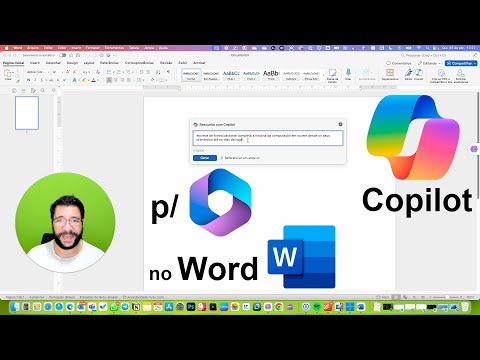Align text left in the paragraph group

(109, 80)
